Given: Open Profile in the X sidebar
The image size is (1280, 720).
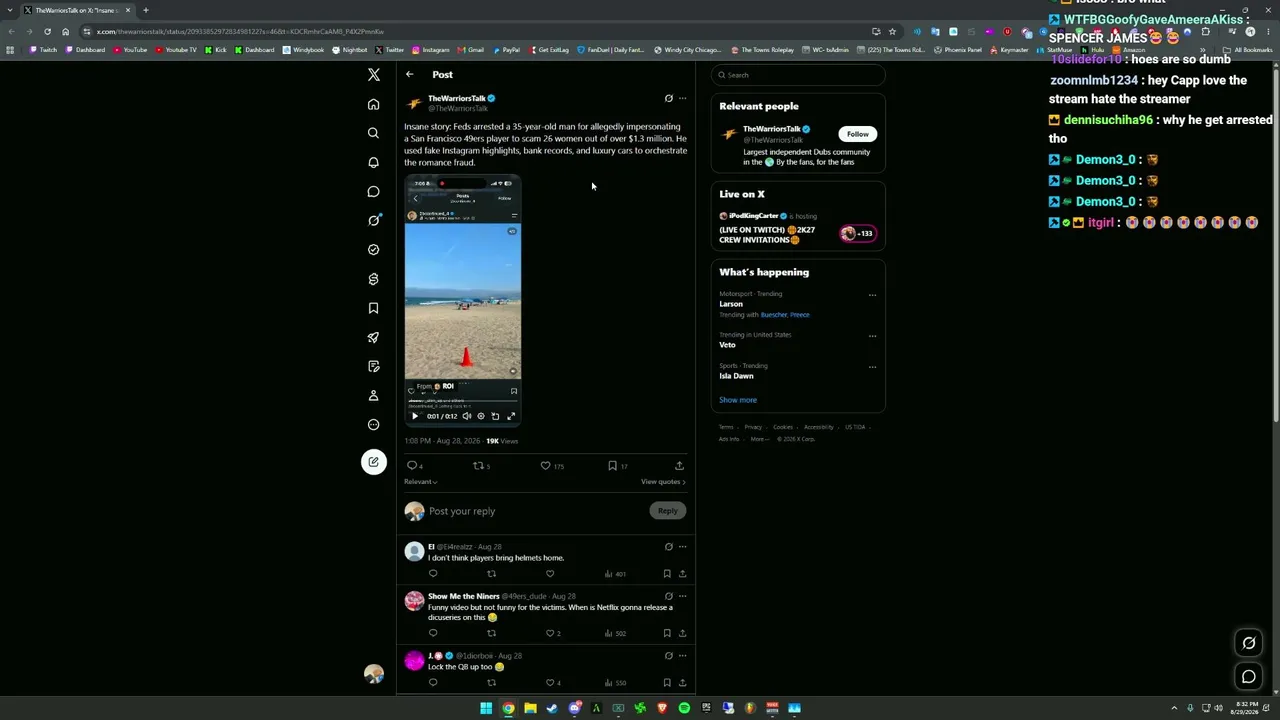Looking at the screenshot, I should [373, 396].
